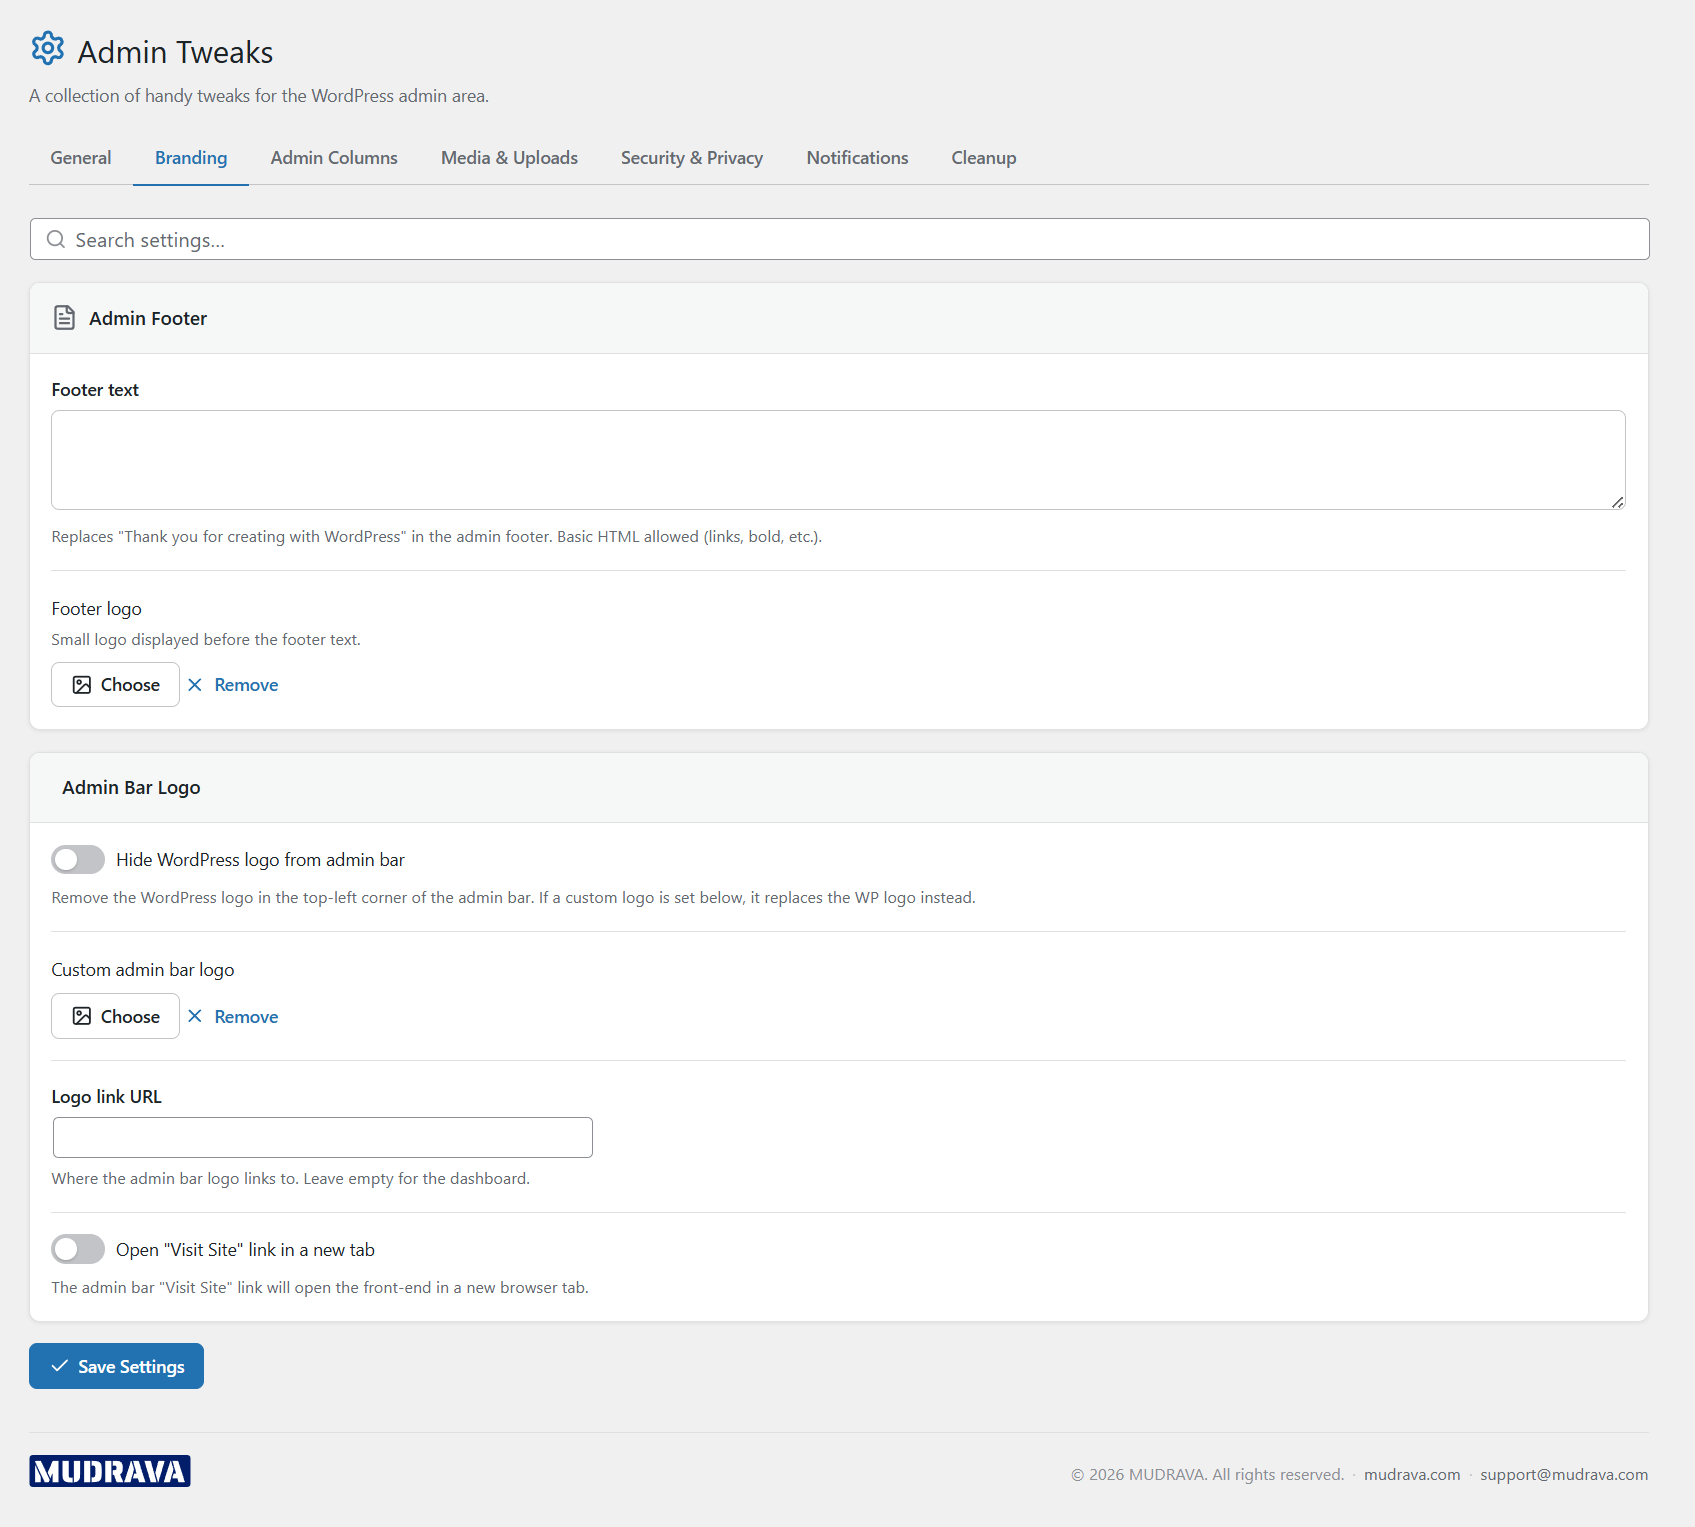Click the MUDRAVA logo in the footer
Viewport: 1695px width, 1527px height.
(x=109, y=1470)
